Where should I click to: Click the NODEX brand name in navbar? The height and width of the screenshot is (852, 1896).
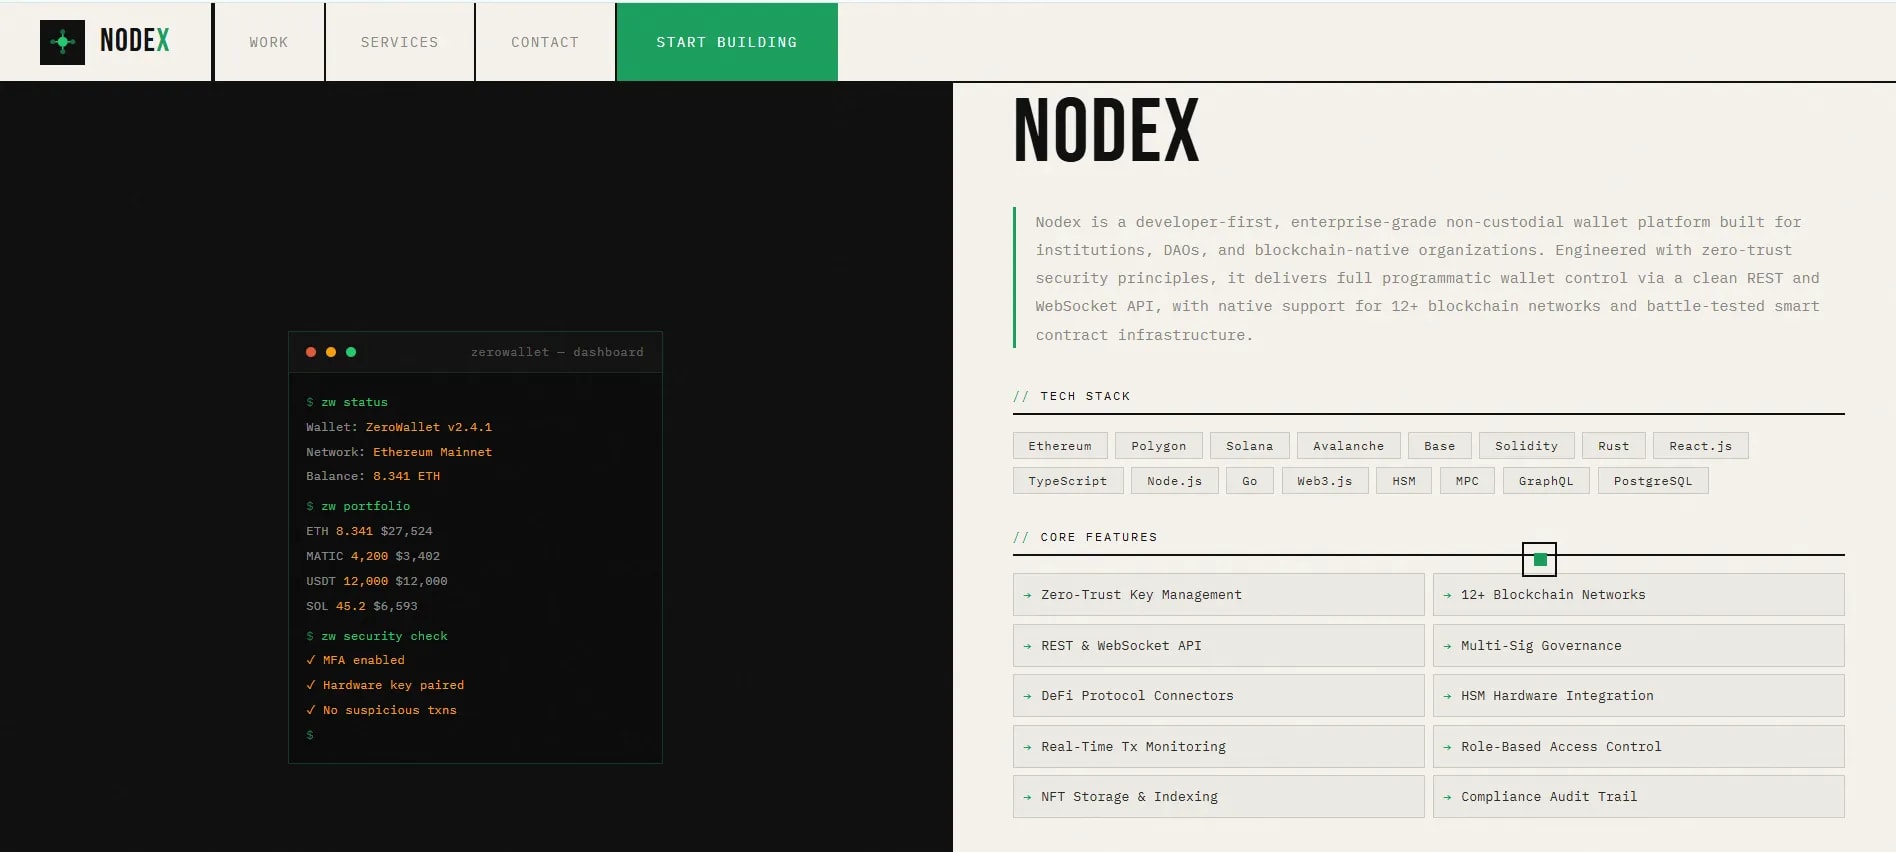click(135, 41)
